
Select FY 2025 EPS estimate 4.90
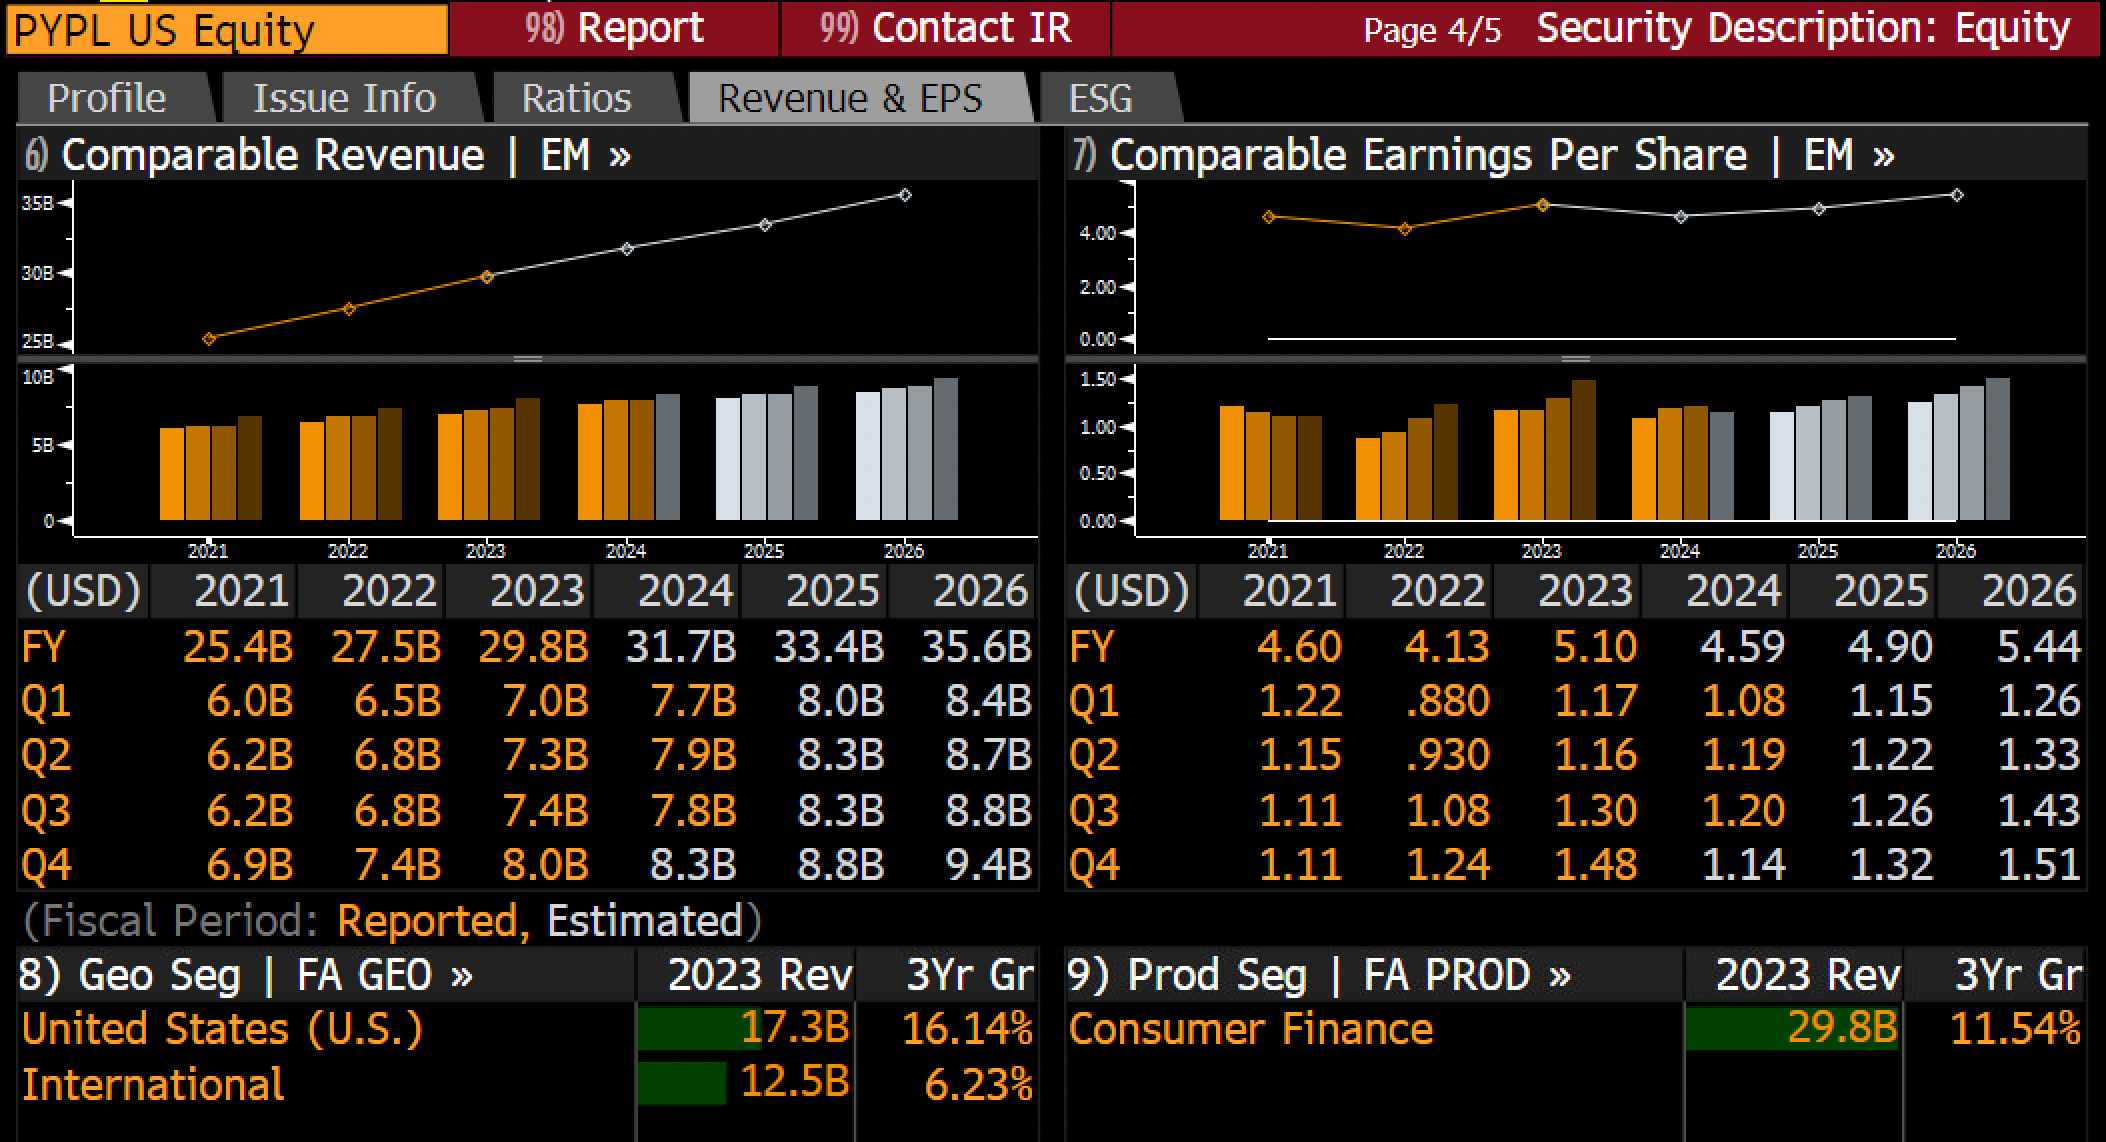(1891, 647)
